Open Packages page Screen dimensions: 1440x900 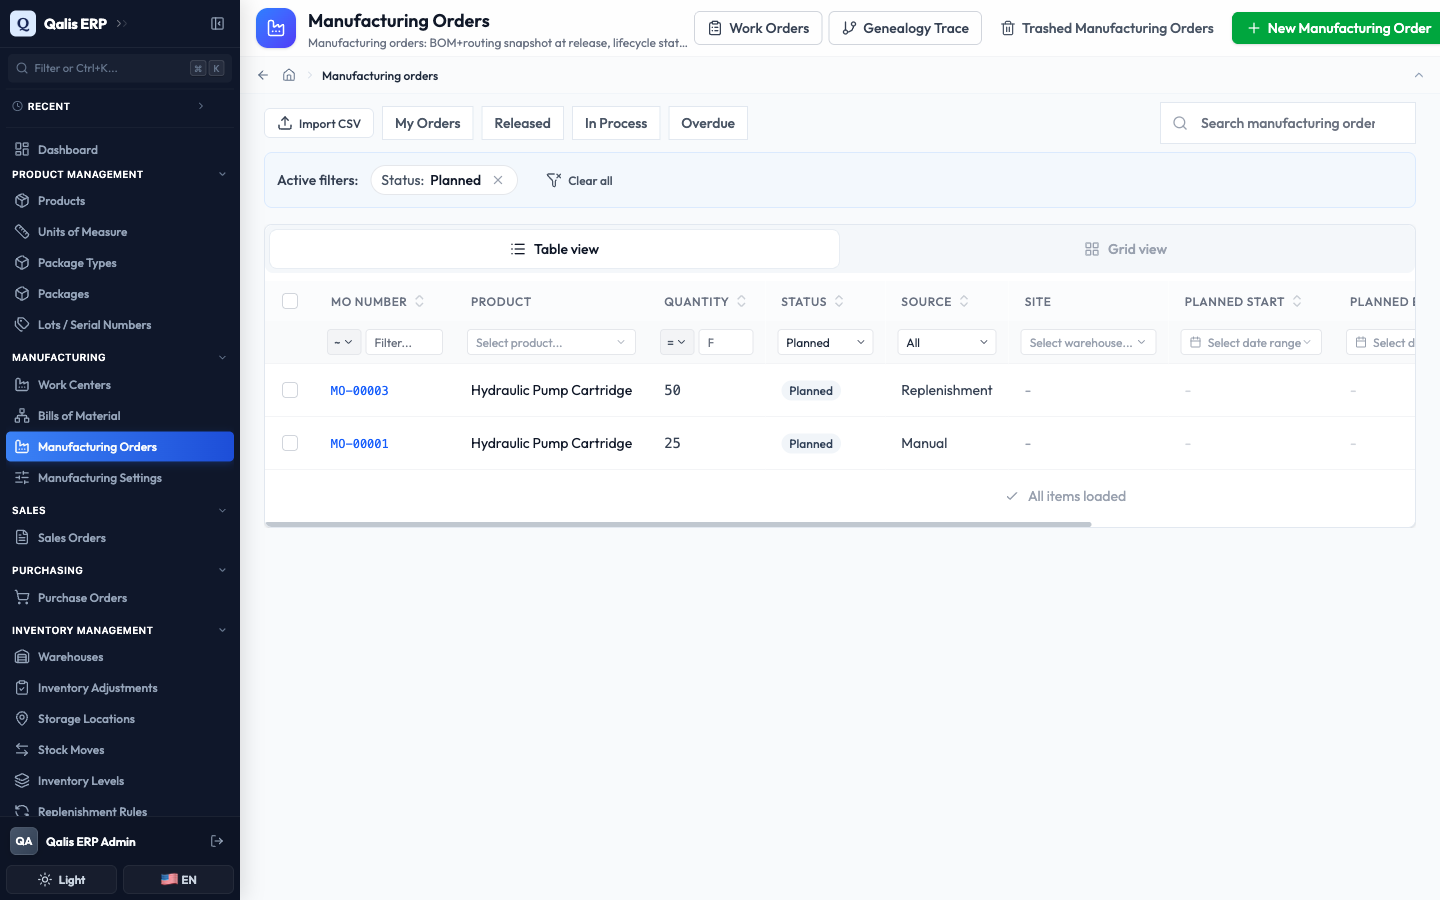tap(120, 294)
